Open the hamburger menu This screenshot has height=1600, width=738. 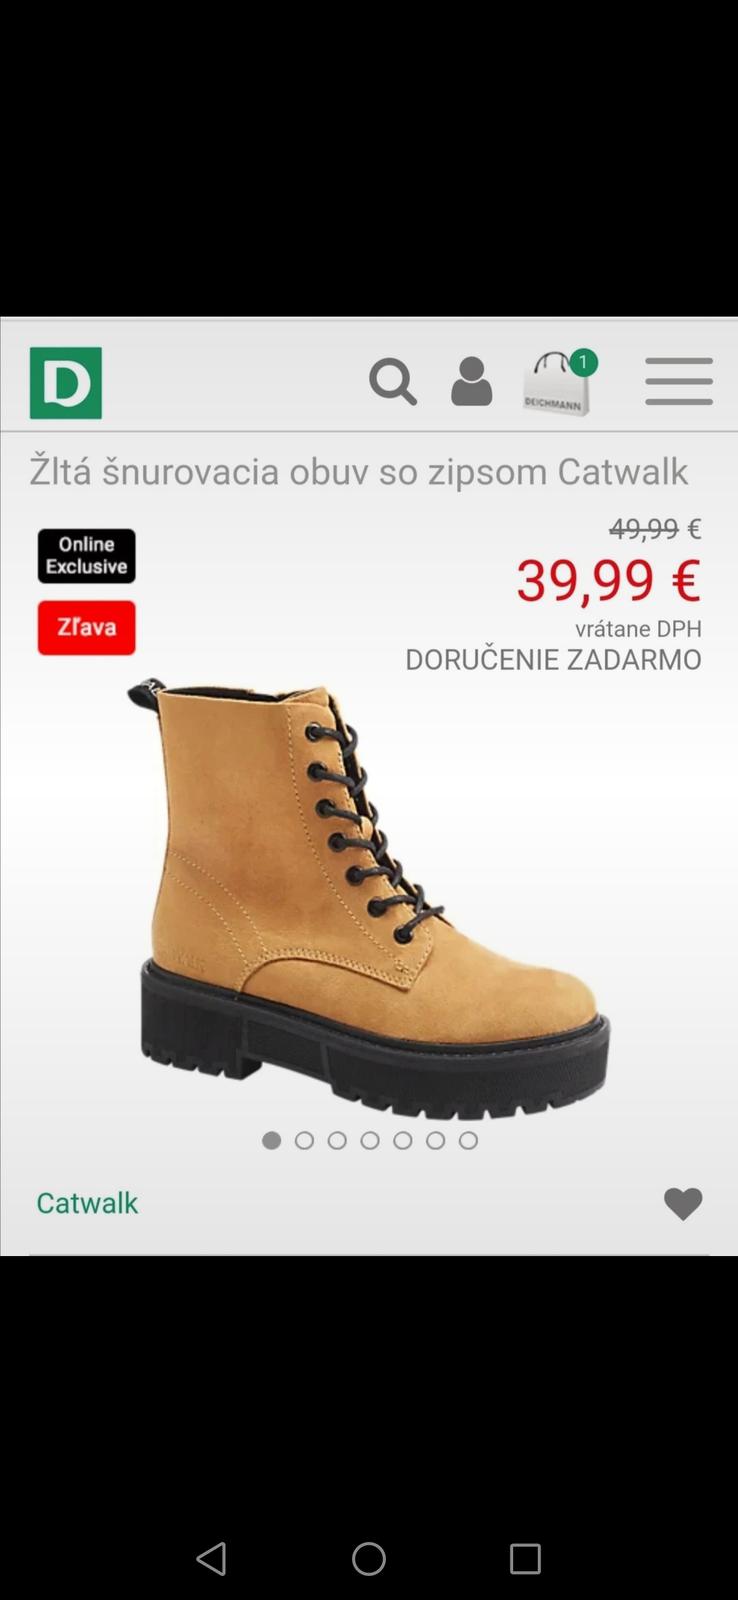[x=679, y=382]
